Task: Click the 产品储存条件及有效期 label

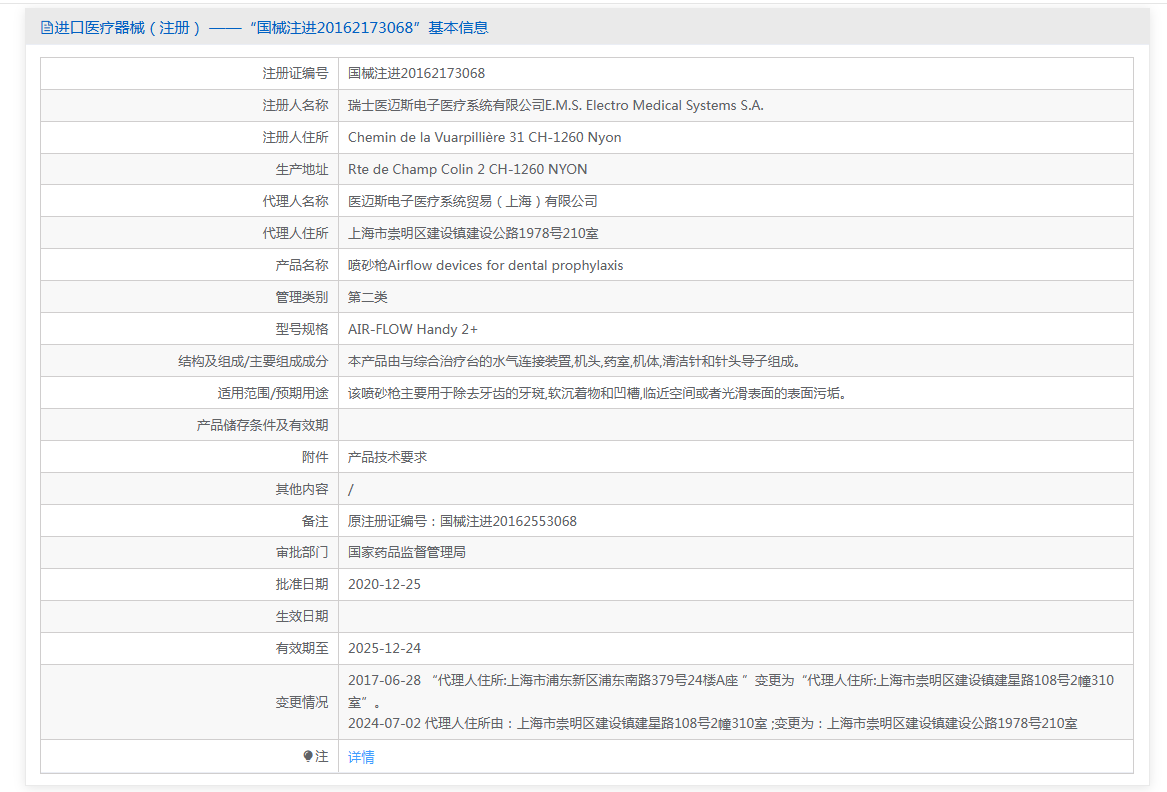Action: click(262, 425)
